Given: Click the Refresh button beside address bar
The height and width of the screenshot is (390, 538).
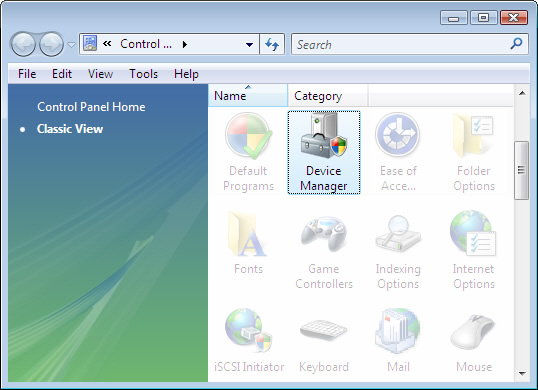Looking at the screenshot, I should pos(272,44).
